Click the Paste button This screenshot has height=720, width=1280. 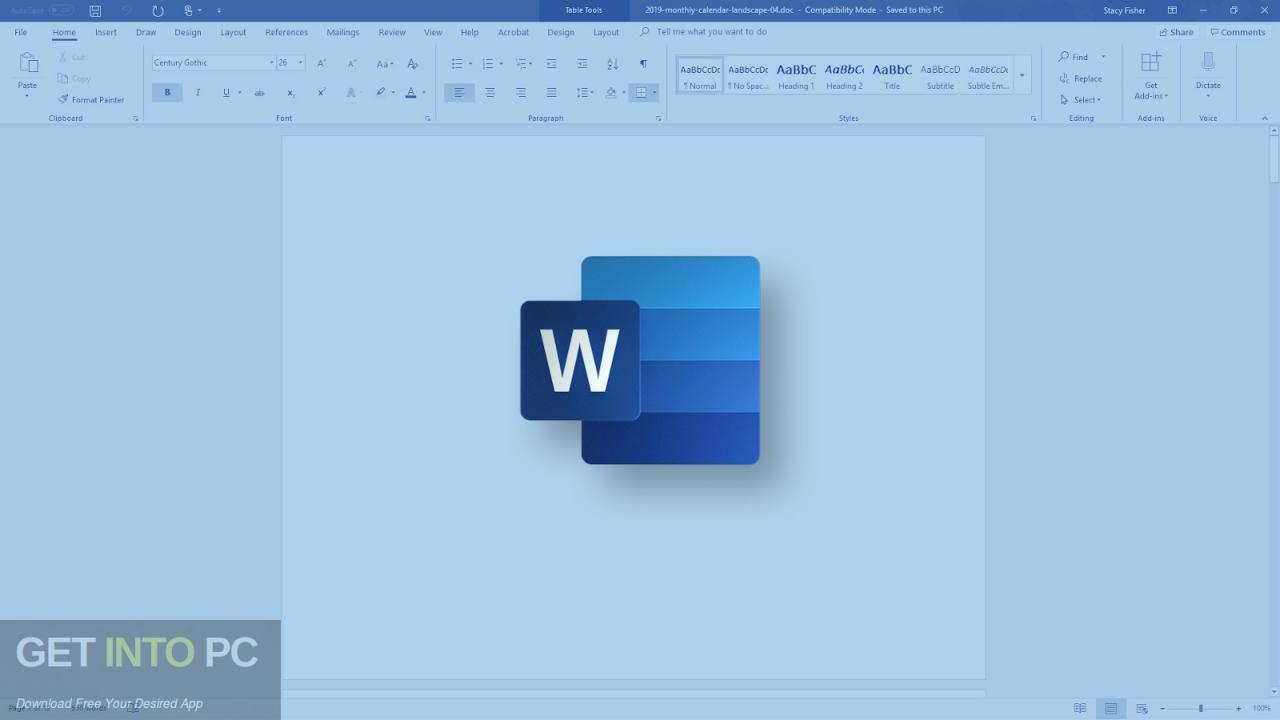coord(27,73)
